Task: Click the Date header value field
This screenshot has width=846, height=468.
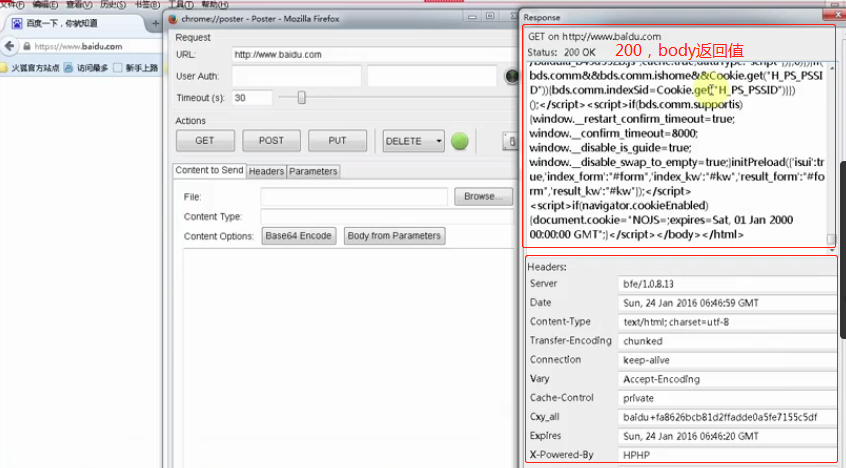Action: click(728, 303)
